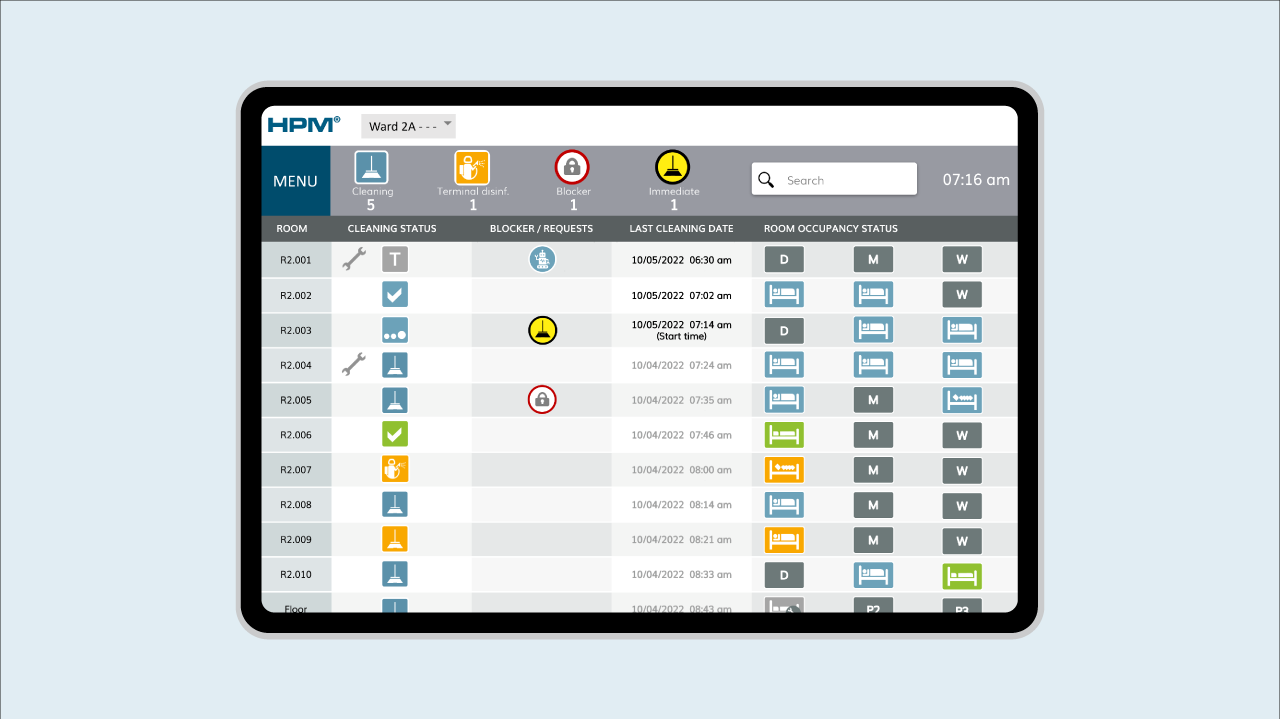Toggle the green checkmark status for R2.006
The width and height of the screenshot is (1280, 719).
[x=395, y=435]
